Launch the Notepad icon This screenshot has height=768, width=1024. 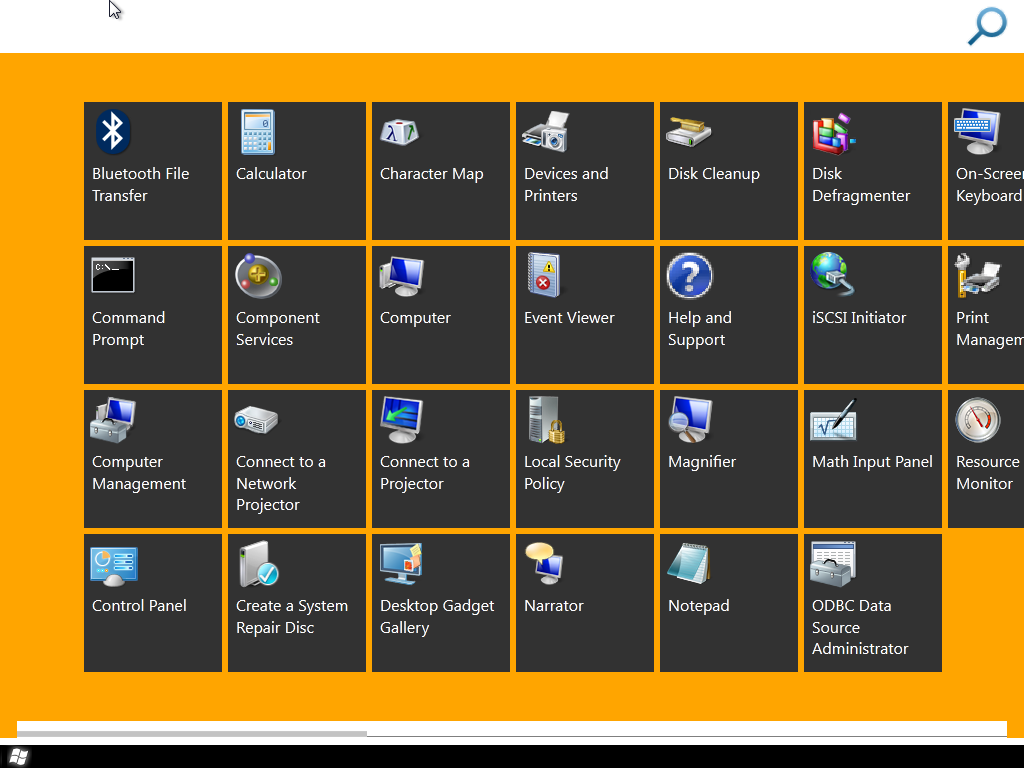689,564
